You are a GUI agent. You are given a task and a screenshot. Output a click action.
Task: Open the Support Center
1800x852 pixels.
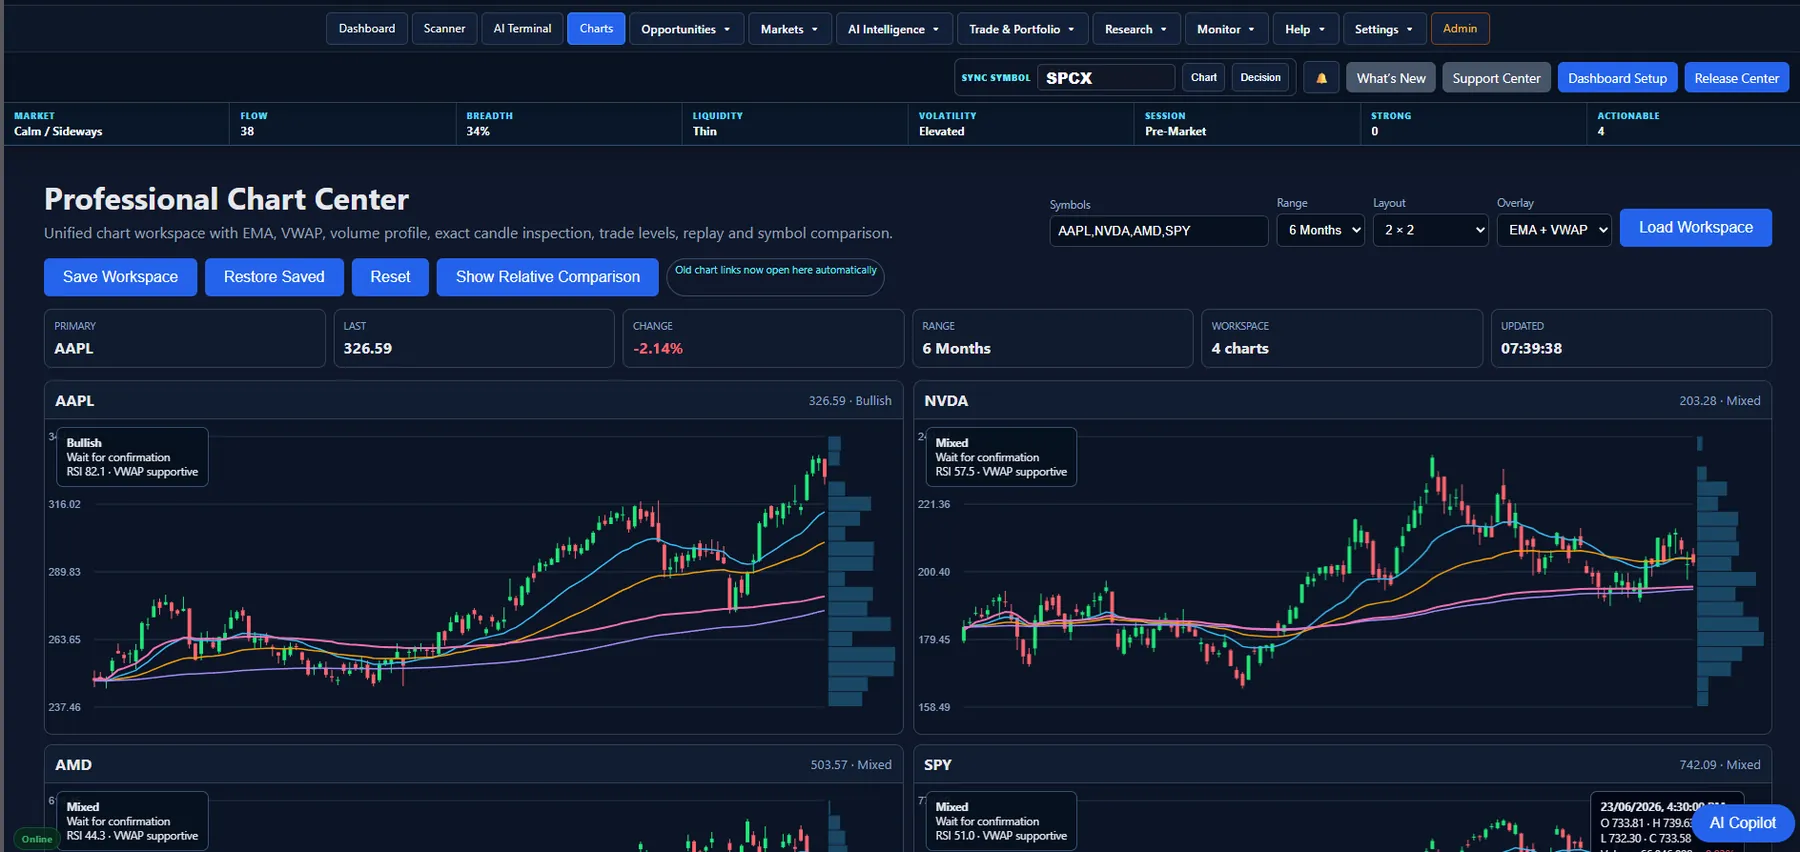(1496, 78)
